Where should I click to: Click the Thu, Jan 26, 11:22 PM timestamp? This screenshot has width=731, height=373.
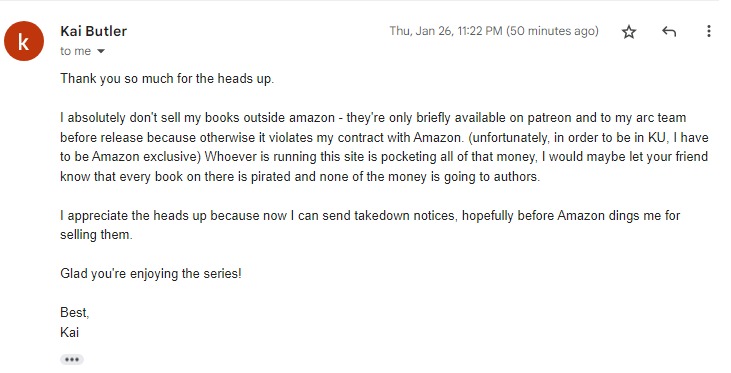coord(446,31)
